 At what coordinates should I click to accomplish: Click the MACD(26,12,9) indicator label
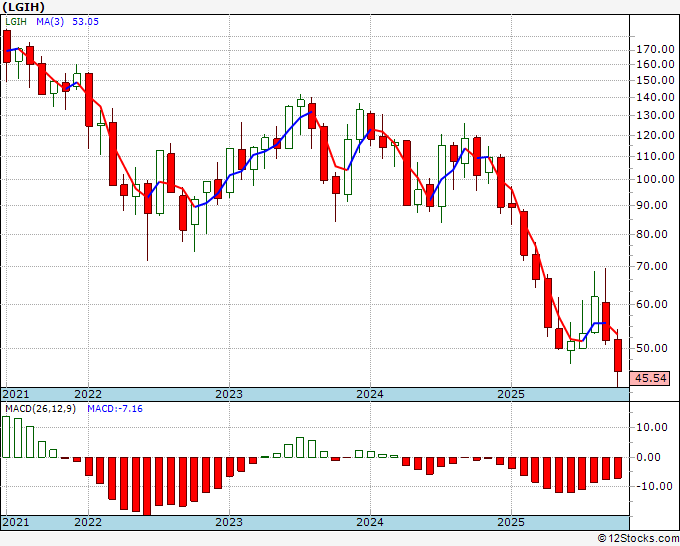coord(40,409)
